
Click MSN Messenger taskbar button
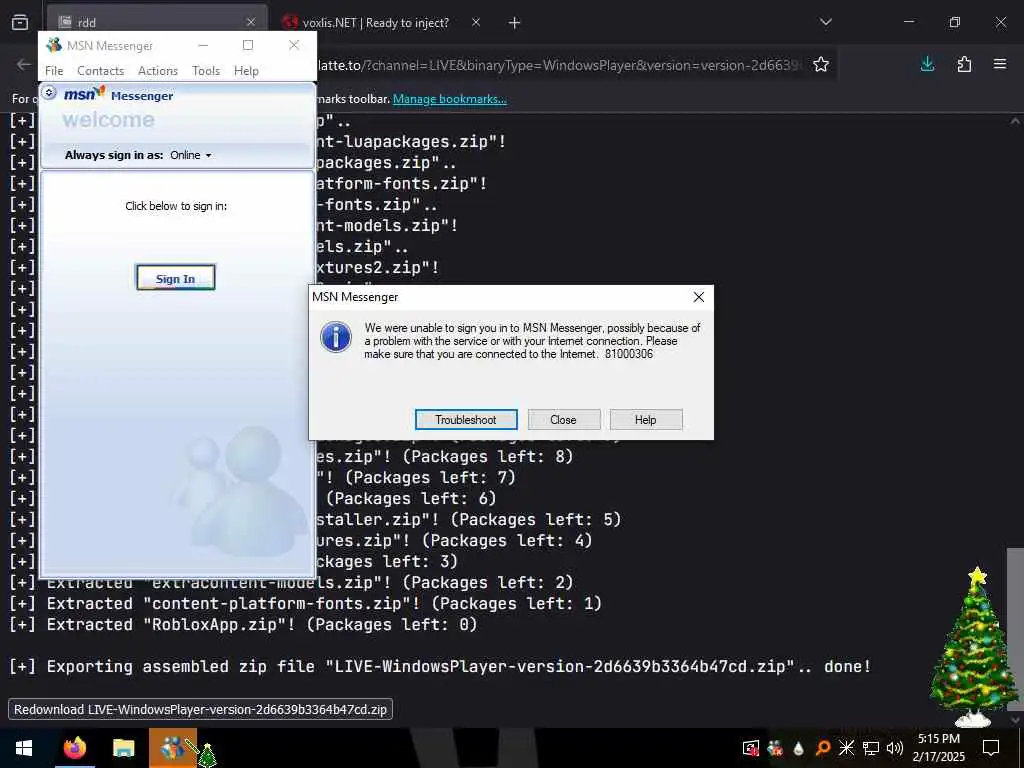[x=171, y=748]
